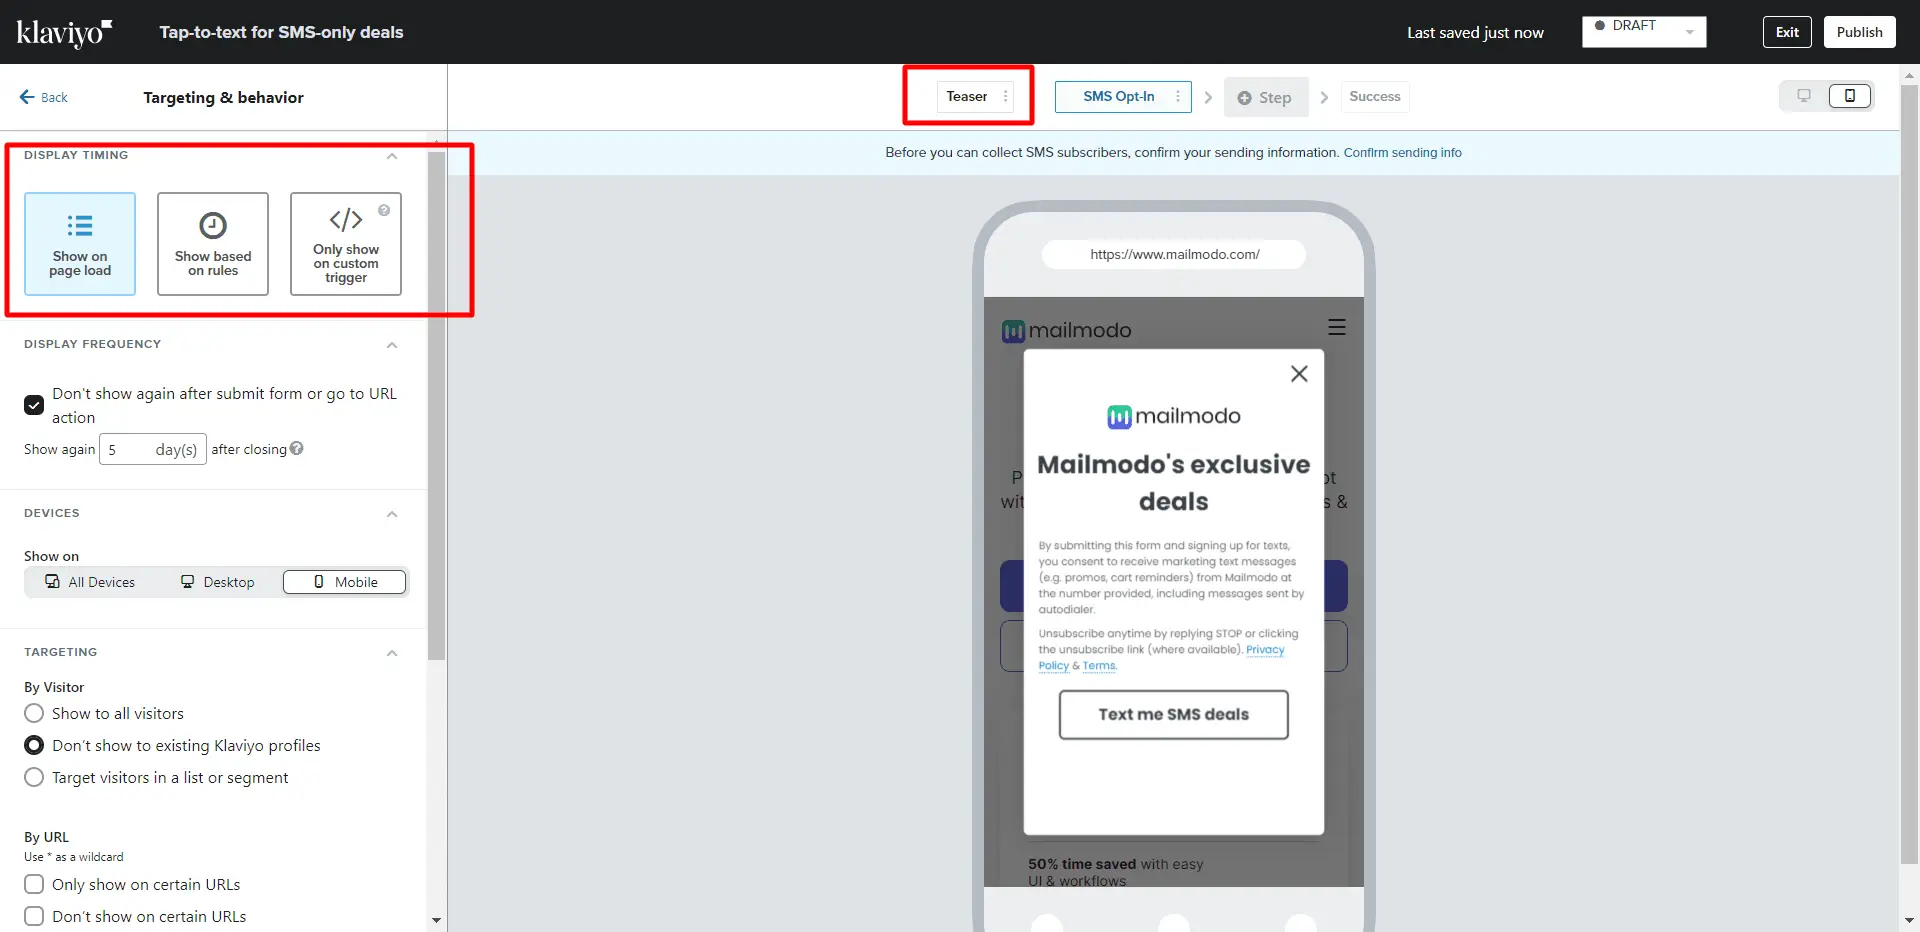This screenshot has width=1920, height=932.
Task: Open the mailmodo hamburger menu in preview
Action: pyautogui.click(x=1337, y=327)
